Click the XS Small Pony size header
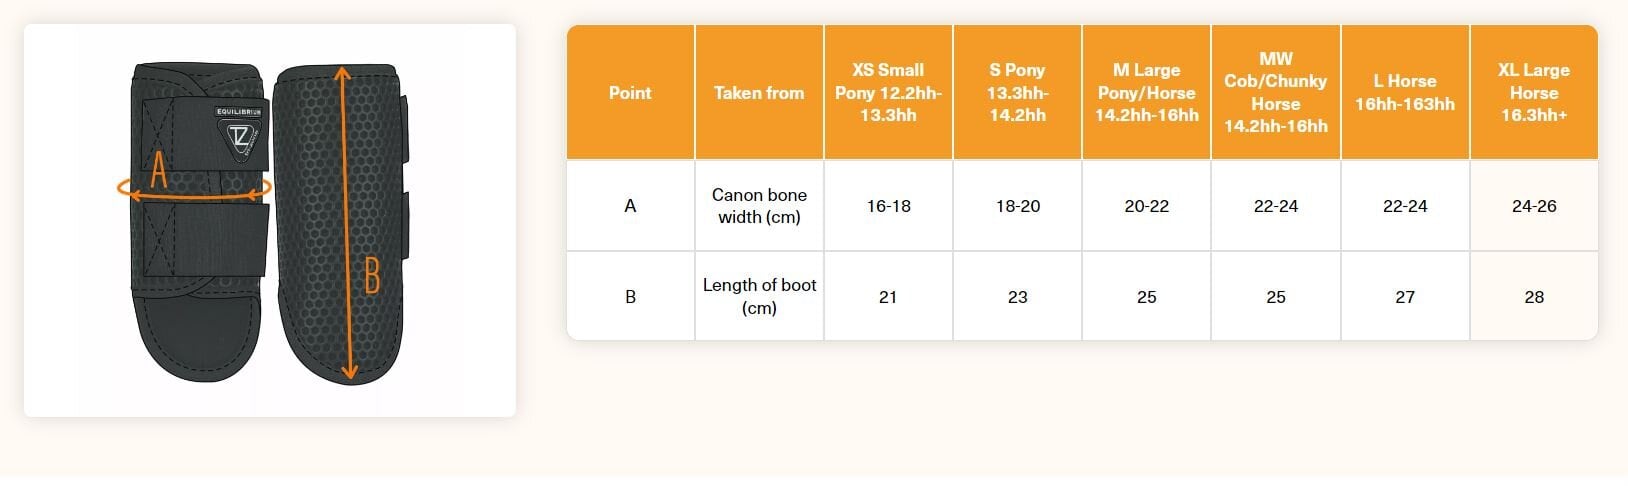 [x=888, y=93]
